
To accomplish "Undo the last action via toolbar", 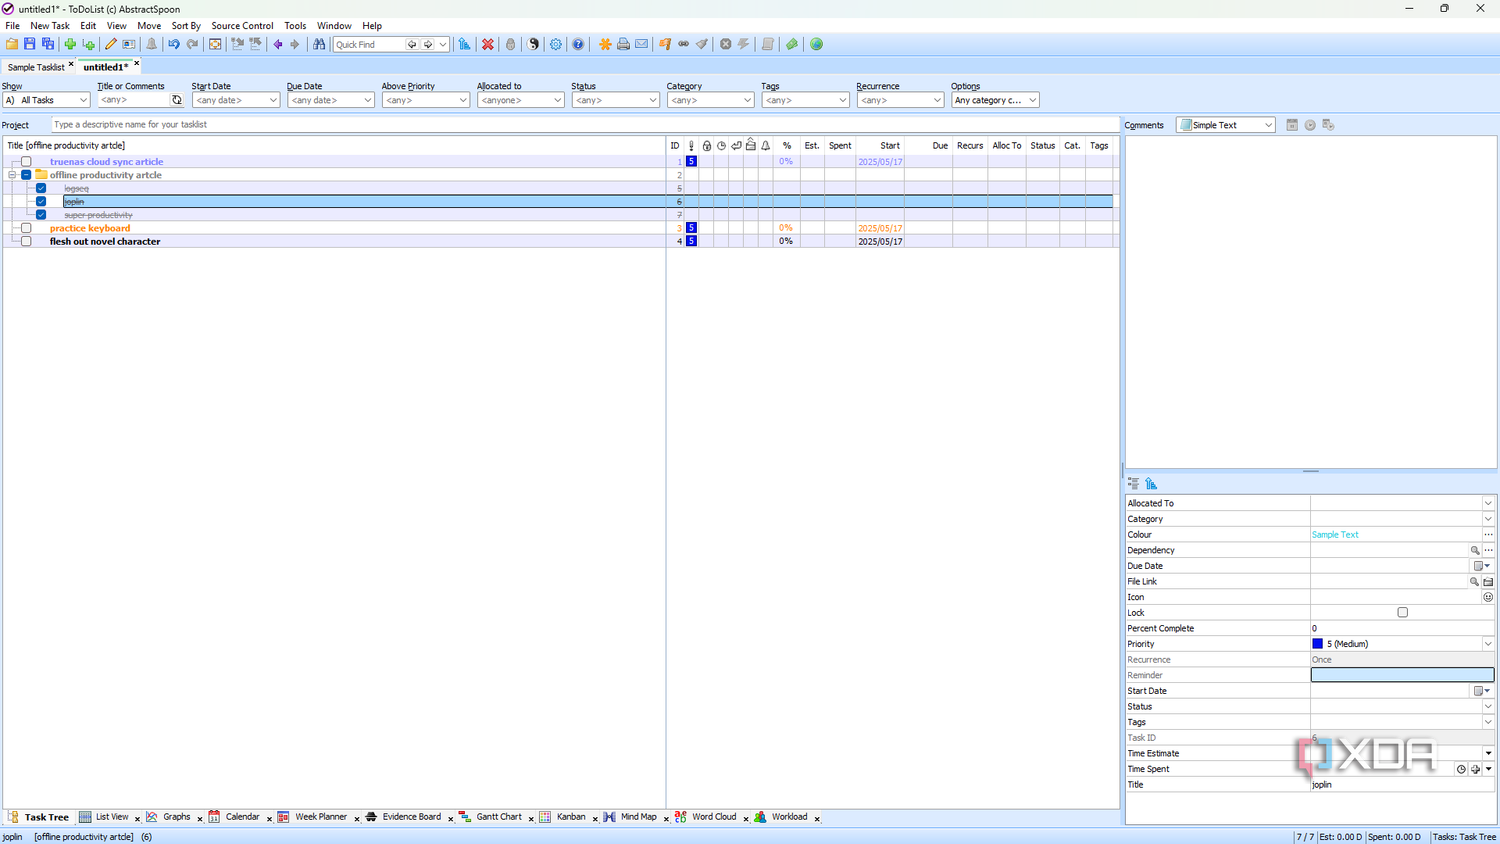I will 174,44.
